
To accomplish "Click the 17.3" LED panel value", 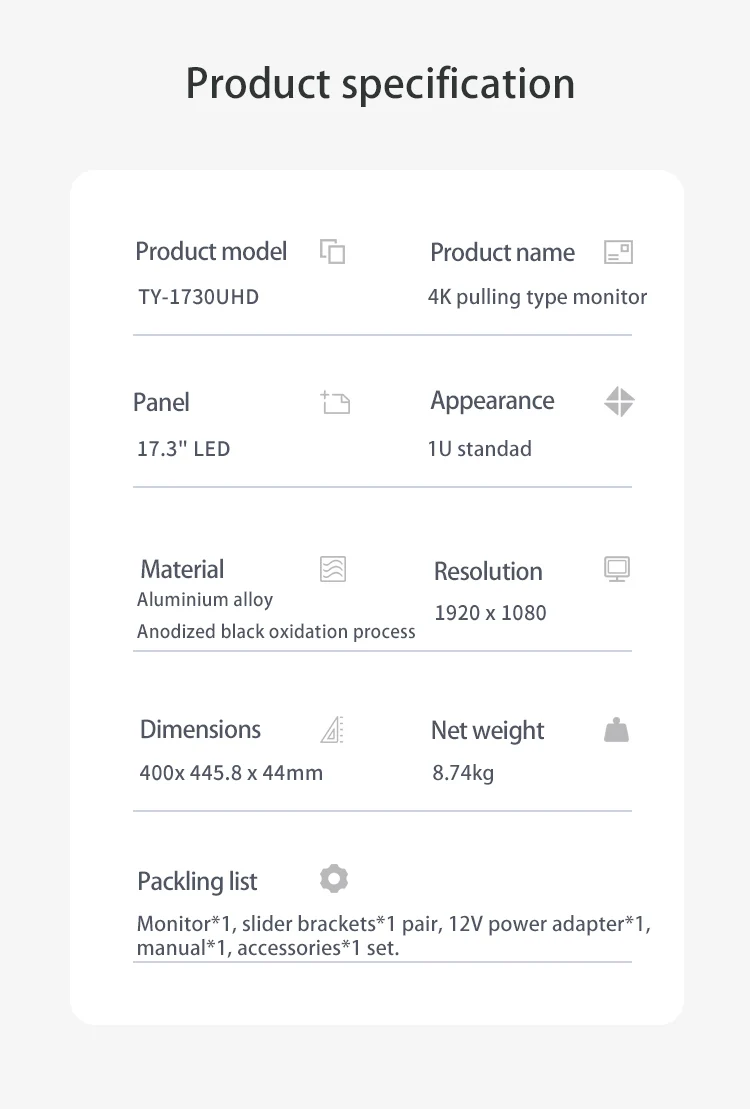I will pos(183,449).
